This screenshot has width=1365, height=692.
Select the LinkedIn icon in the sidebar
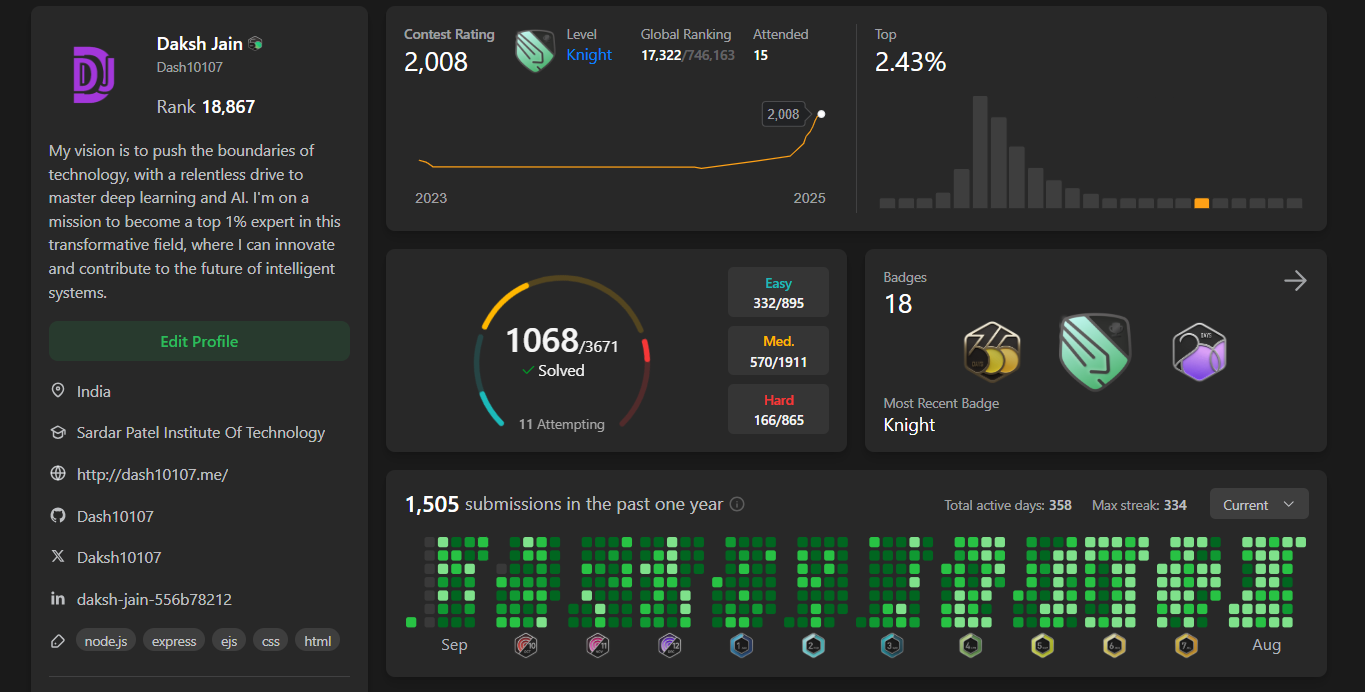[57, 599]
